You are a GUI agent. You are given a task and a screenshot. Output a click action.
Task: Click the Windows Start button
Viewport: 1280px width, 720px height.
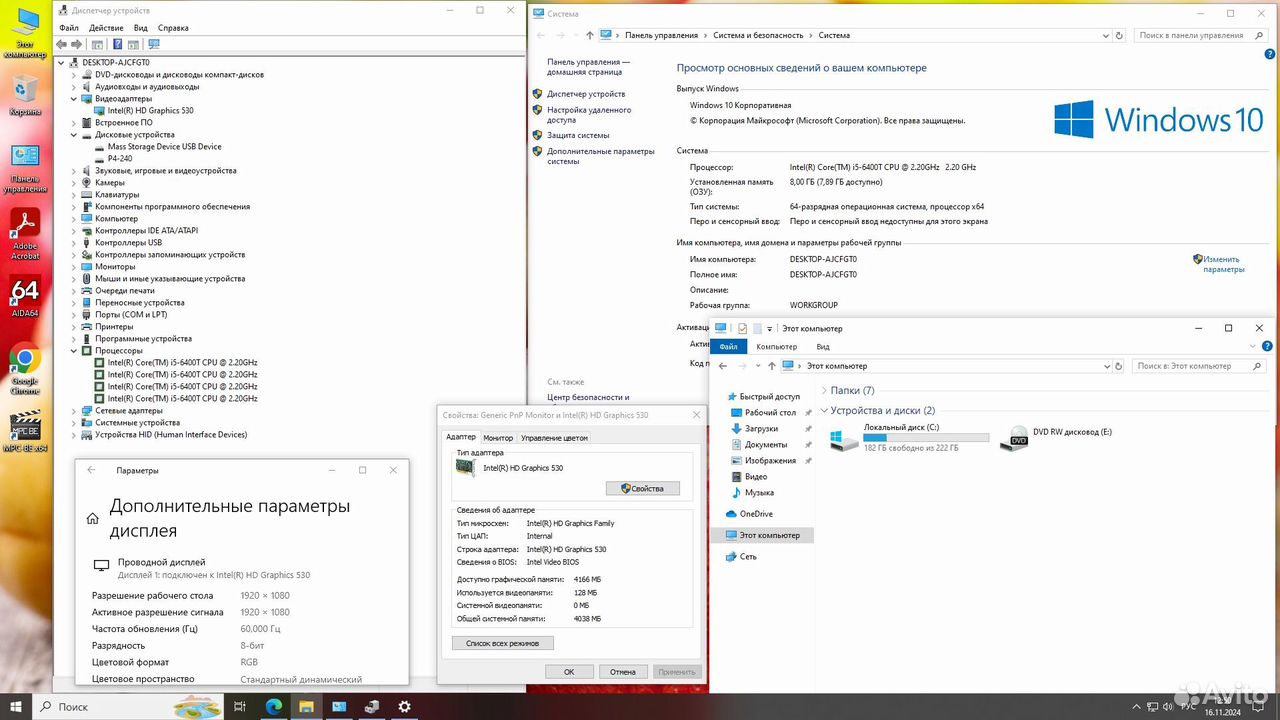(x=16, y=706)
